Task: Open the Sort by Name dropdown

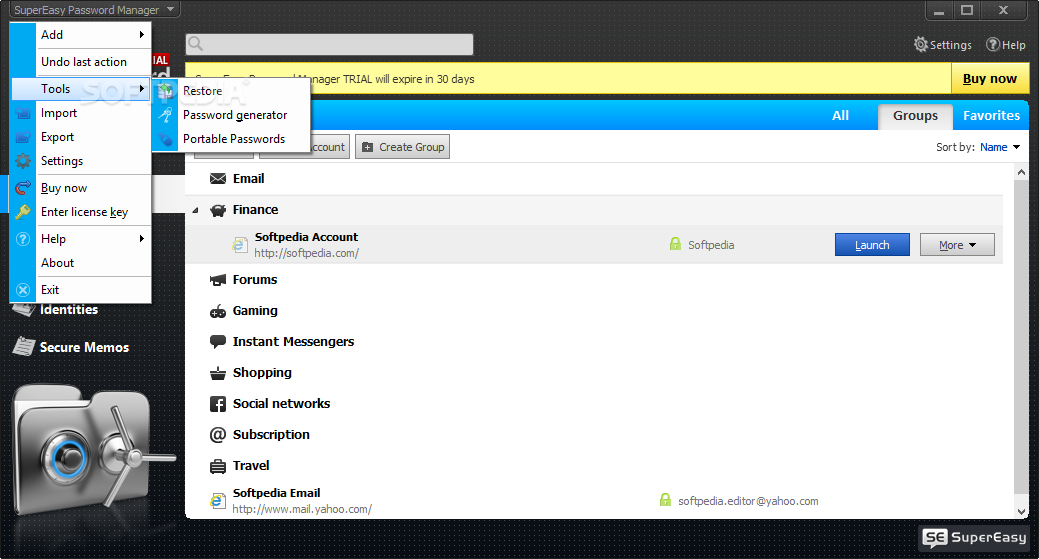Action: (x=1001, y=147)
